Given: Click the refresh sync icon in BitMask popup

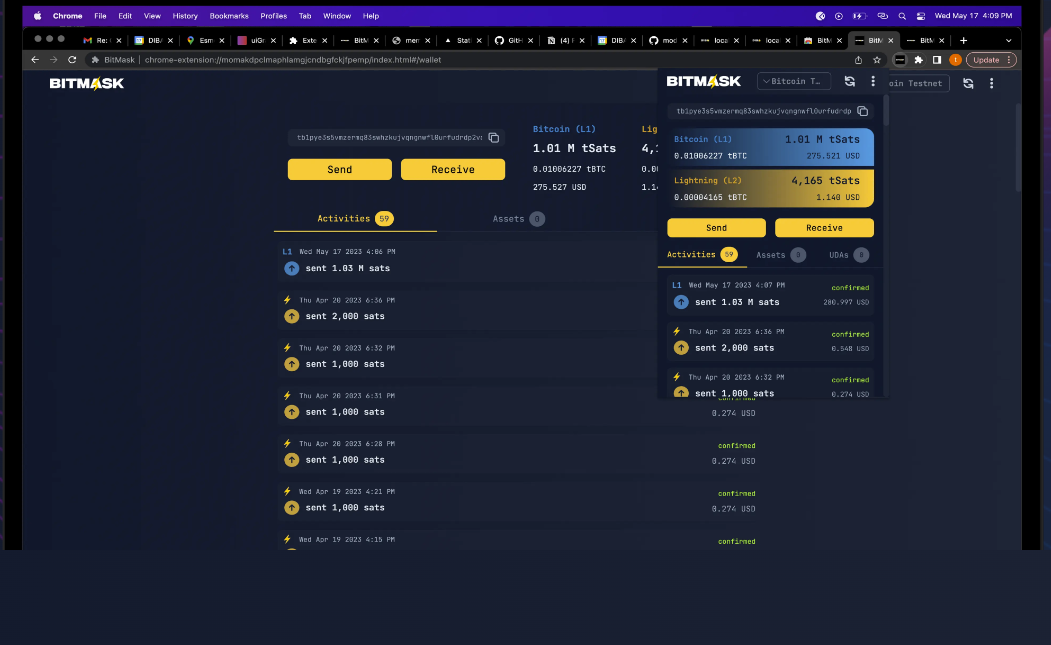Looking at the screenshot, I should click(x=849, y=81).
